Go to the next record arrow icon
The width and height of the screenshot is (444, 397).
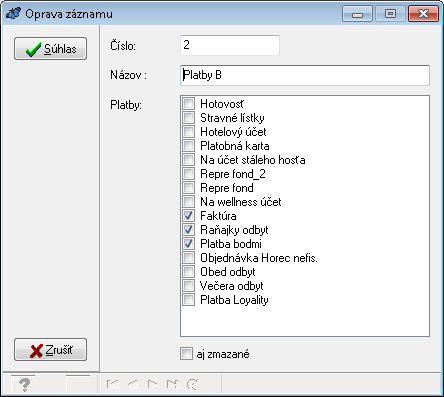(x=152, y=384)
